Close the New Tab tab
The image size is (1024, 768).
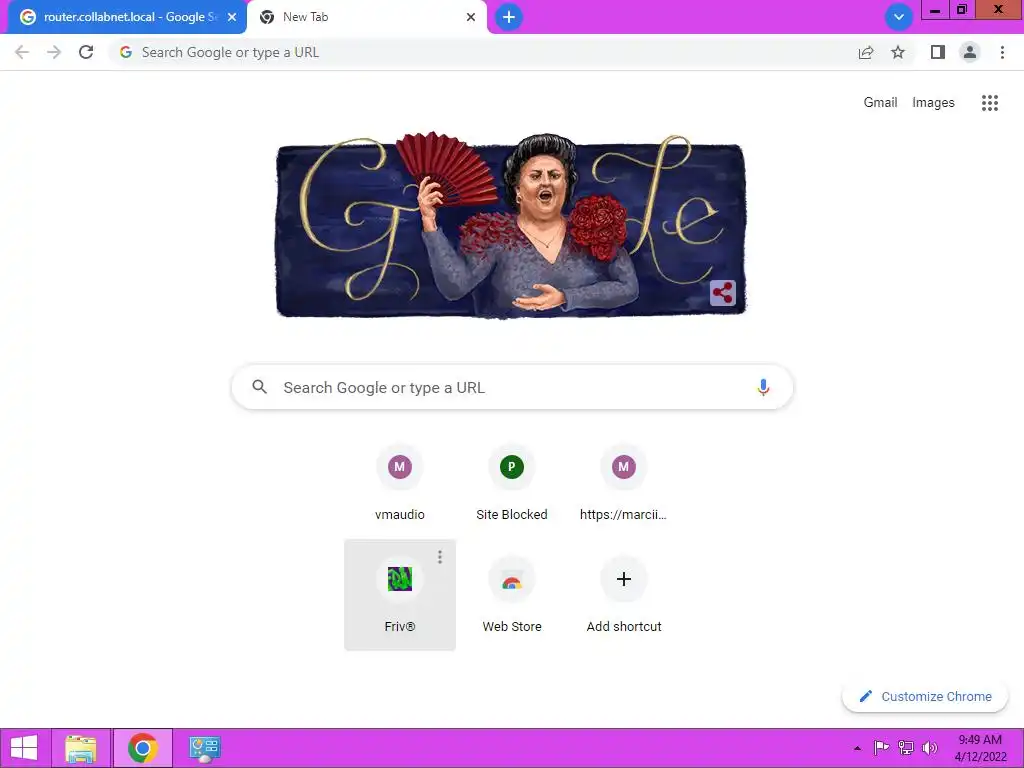[x=471, y=17]
